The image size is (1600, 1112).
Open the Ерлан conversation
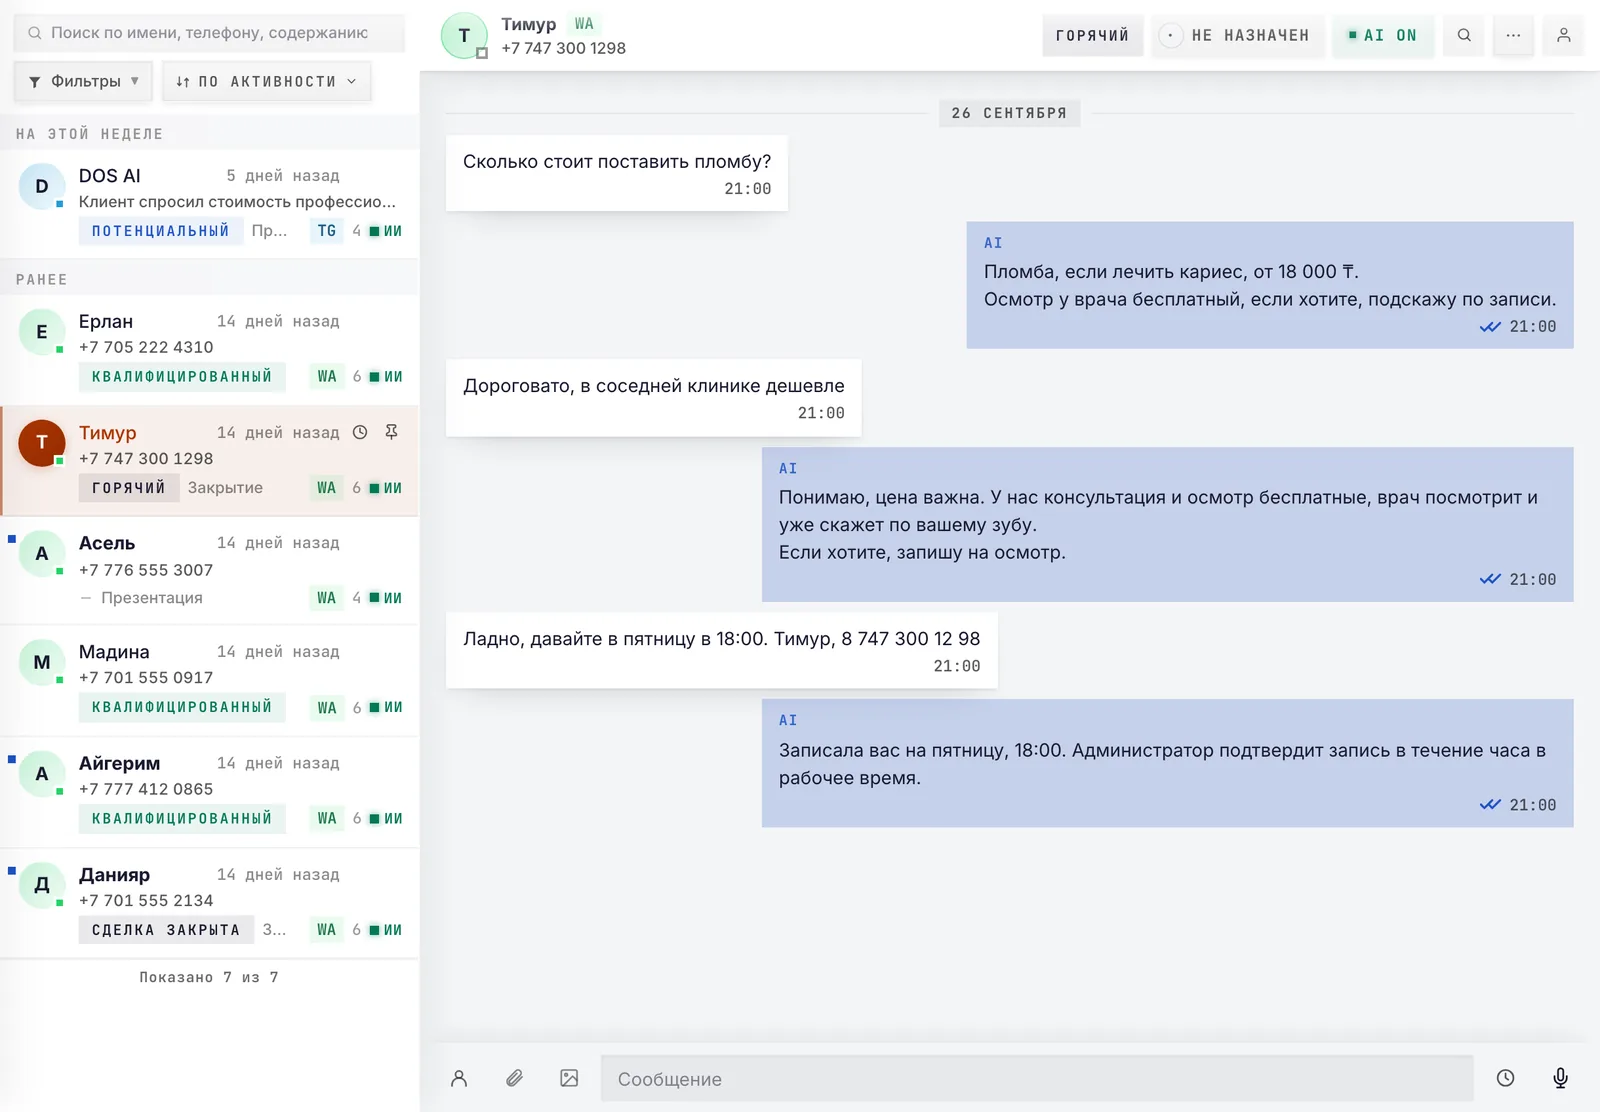pyautogui.click(x=210, y=350)
